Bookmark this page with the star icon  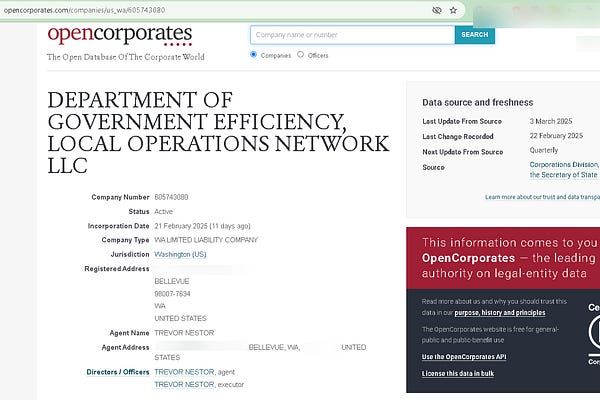[453, 10]
